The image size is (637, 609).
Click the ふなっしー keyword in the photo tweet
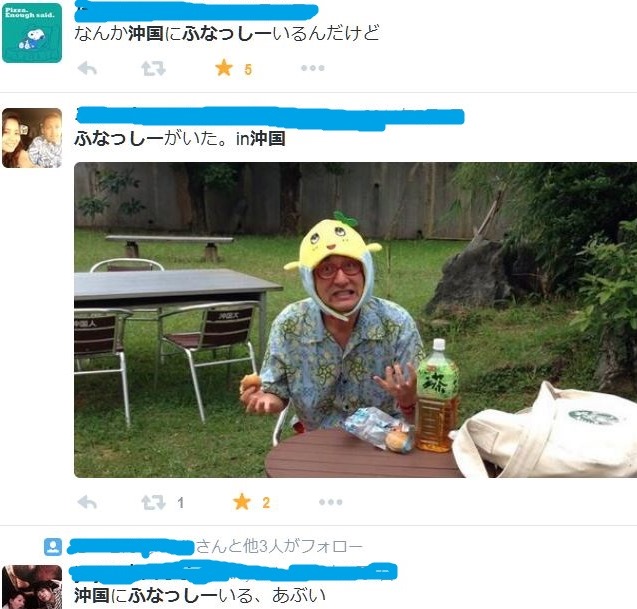119,139
